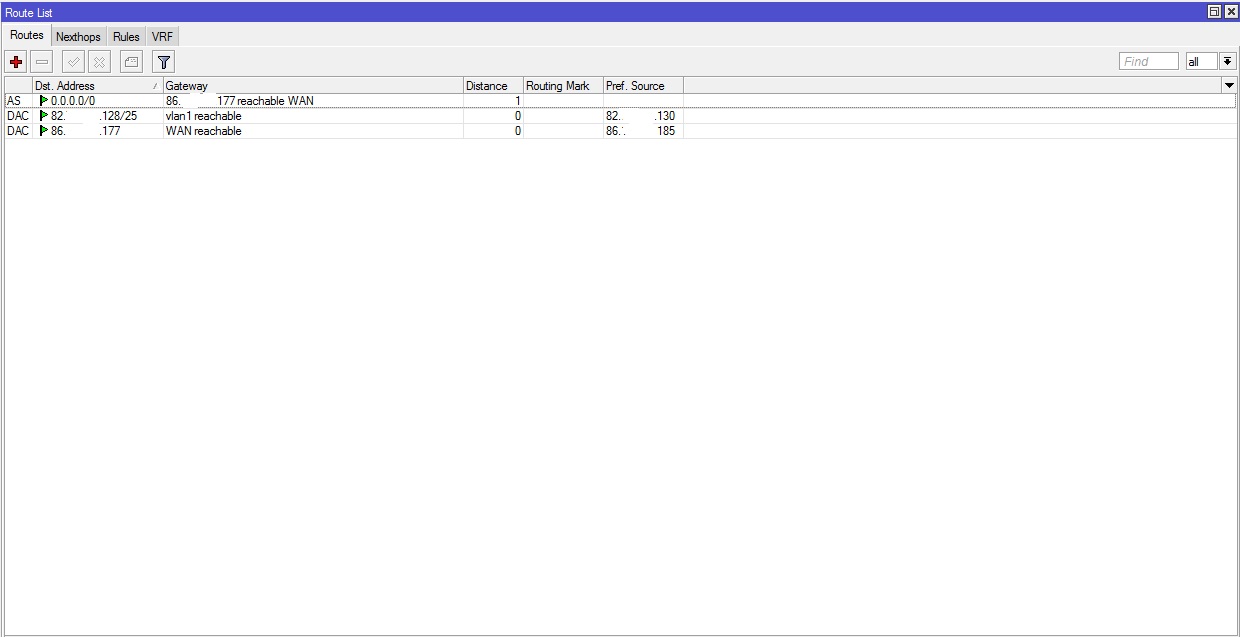
Task: Click the Distance 0 cell of the vlan1 row
Action: (x=493, y=116)
